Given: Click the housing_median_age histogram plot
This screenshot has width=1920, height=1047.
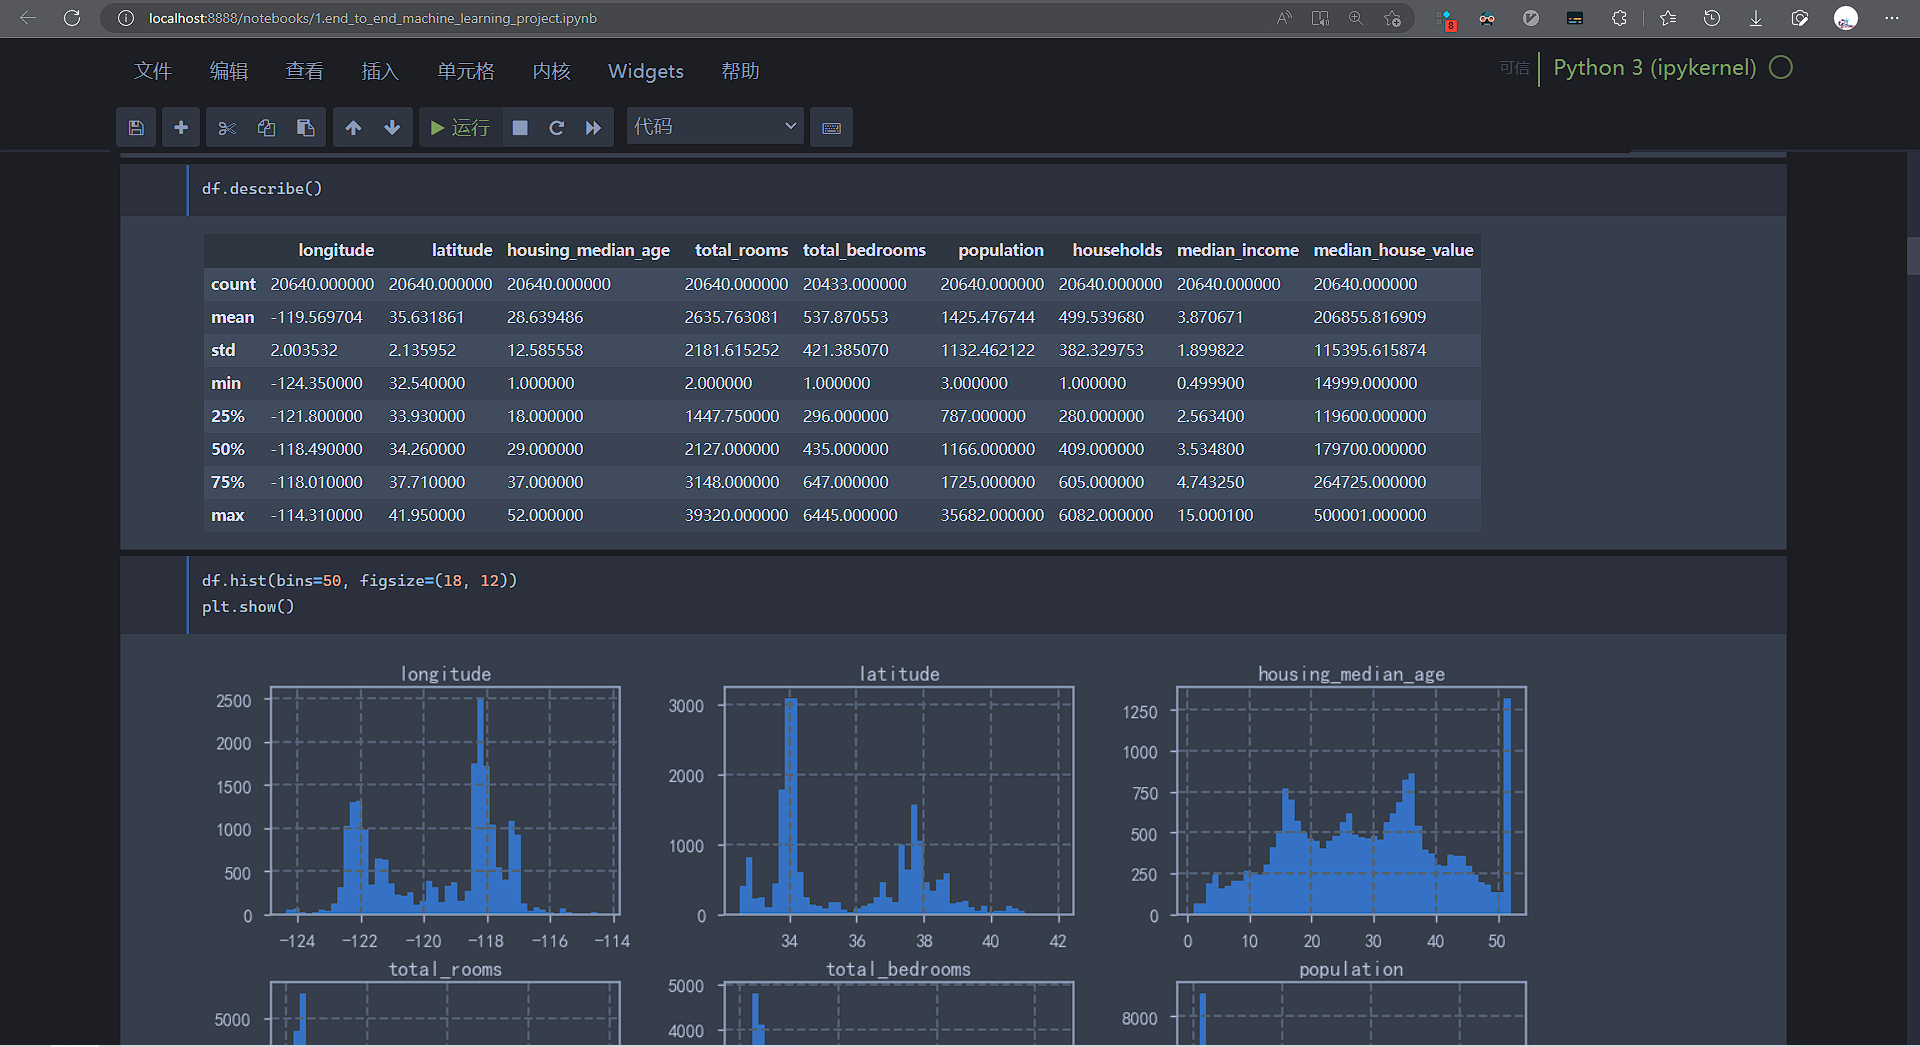Looking at the screenshot, I should tap(1351, 801).
